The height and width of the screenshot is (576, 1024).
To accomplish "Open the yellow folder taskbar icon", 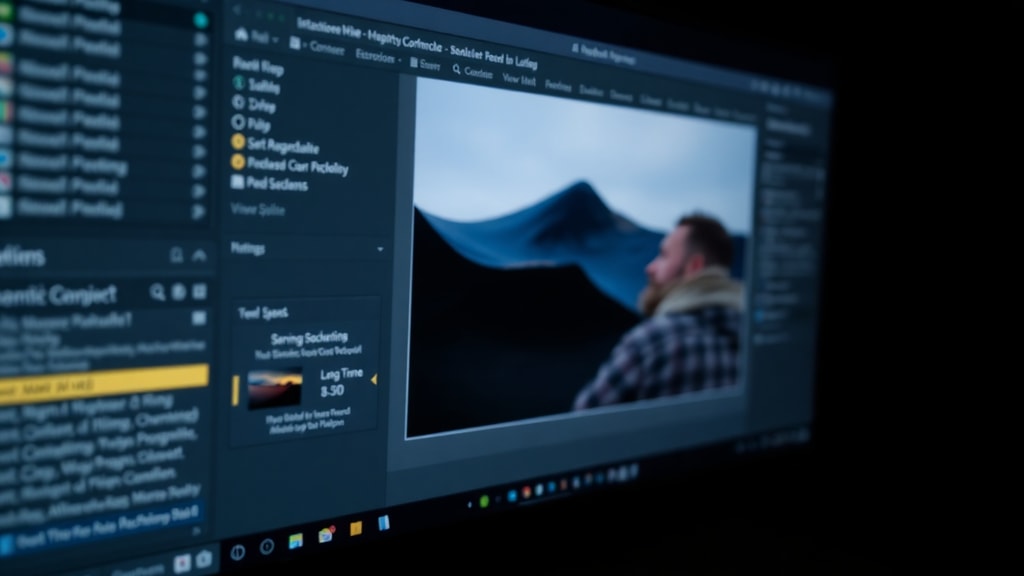I will pos(356,528).
